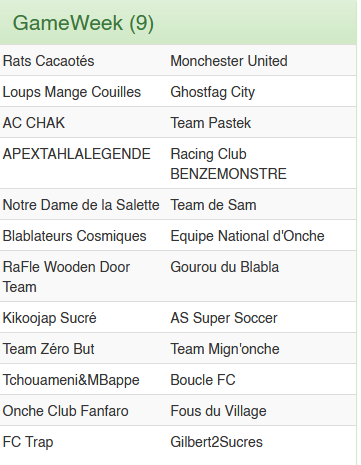Click Racing Club BENZEMONSTRE entry

228,164
